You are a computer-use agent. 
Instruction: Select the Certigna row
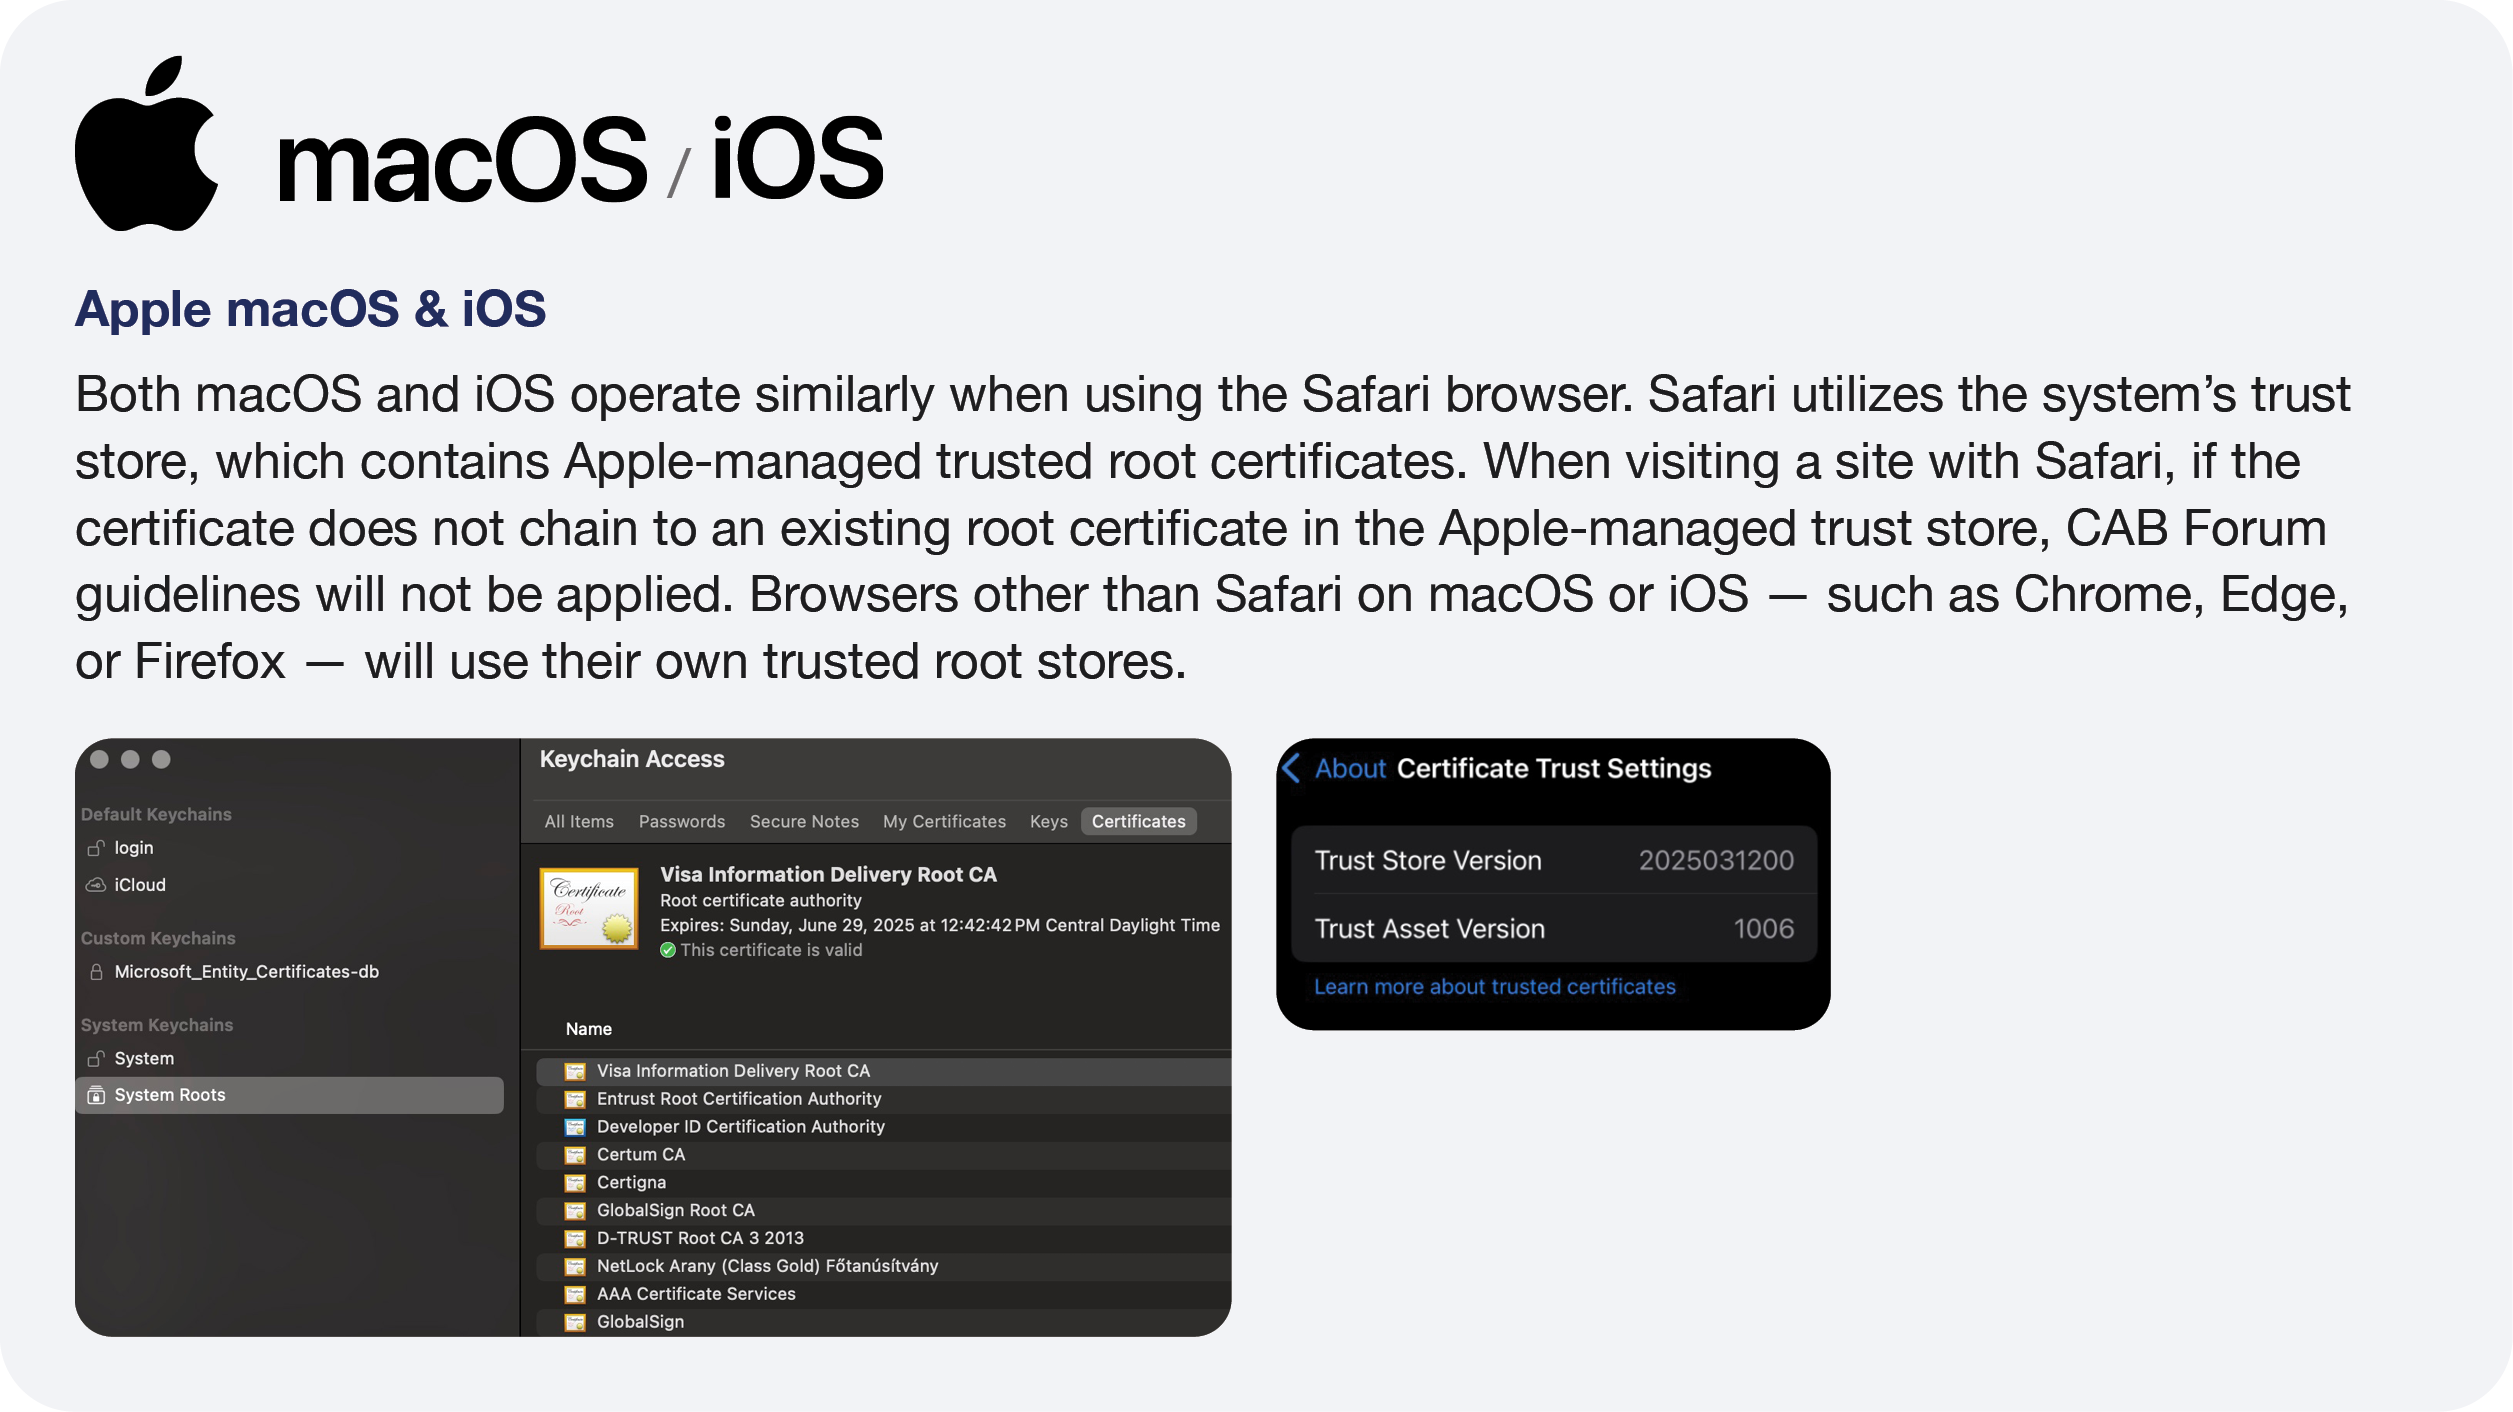click(x=883, y=1183)
